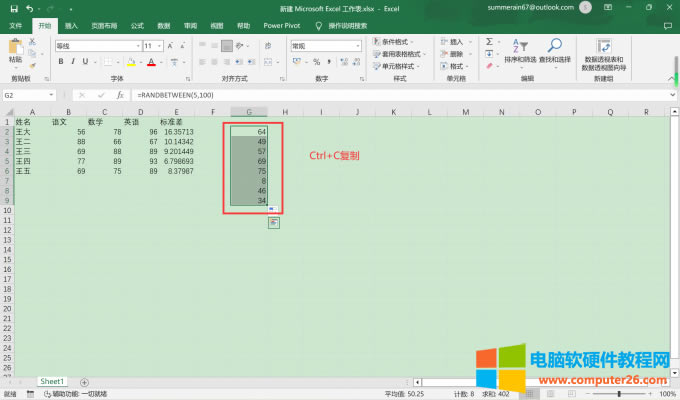The height and width of the screenshot is (400, 680).
Task: Open the 公式 (Formulas) tab
Action: 137,25
